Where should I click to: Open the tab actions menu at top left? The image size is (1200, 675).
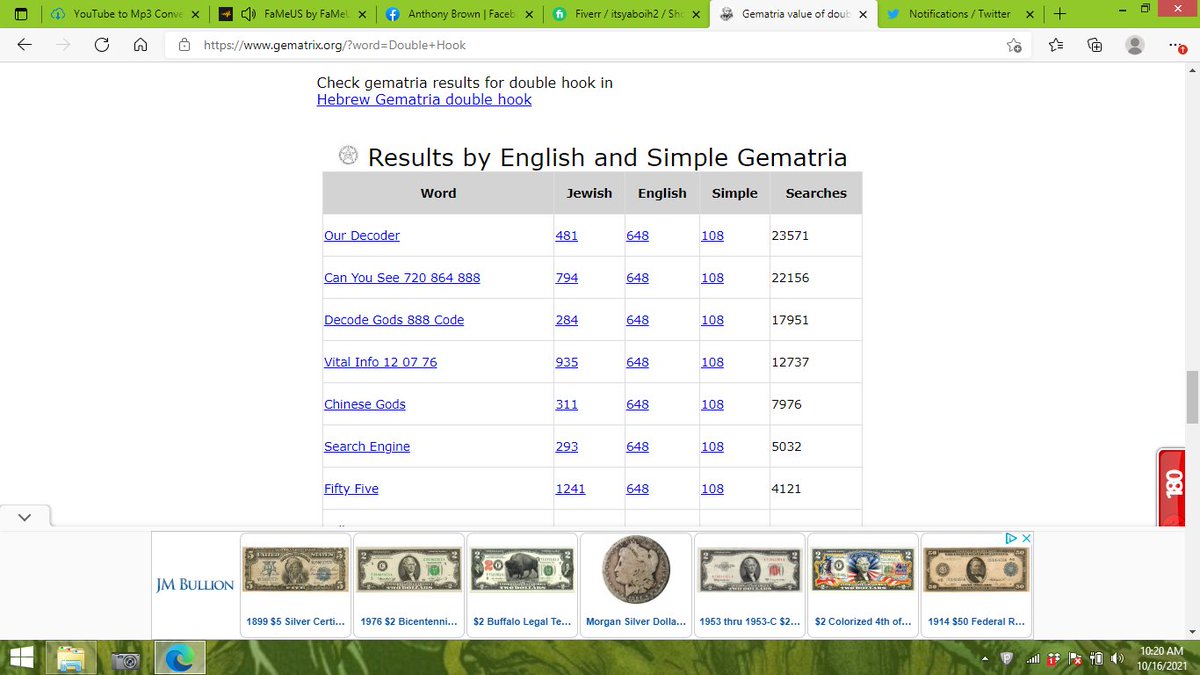(20, 14)
